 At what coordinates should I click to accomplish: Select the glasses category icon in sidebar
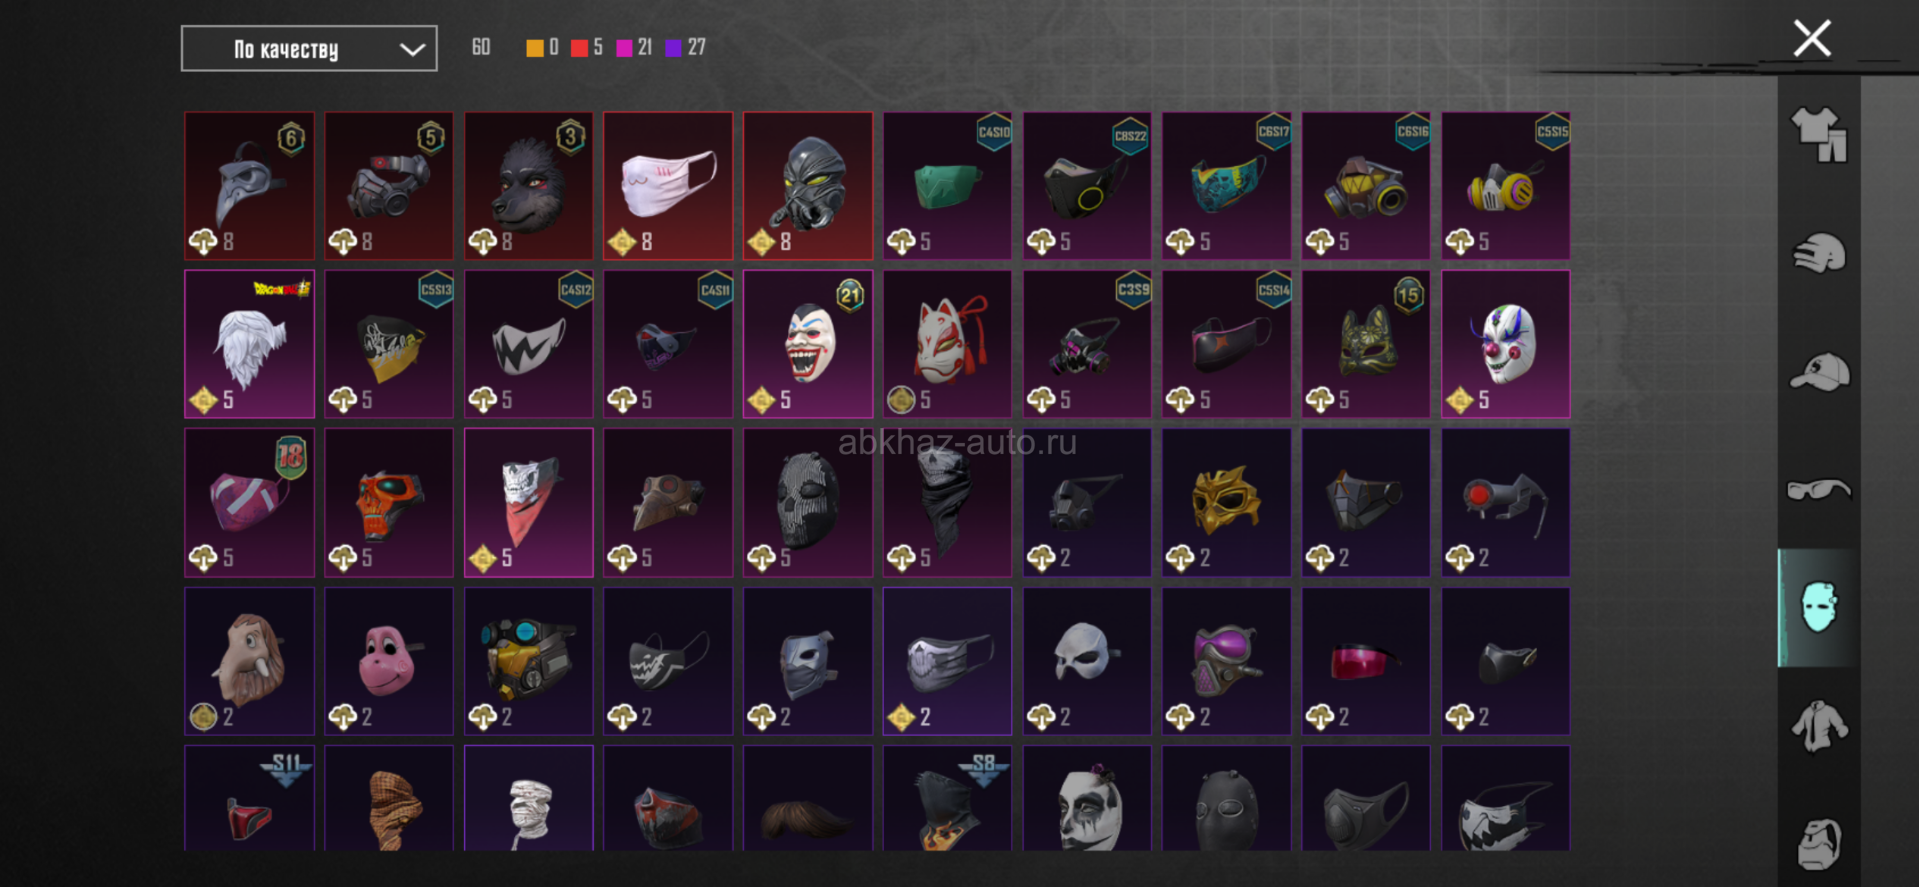click(1819, 489)
